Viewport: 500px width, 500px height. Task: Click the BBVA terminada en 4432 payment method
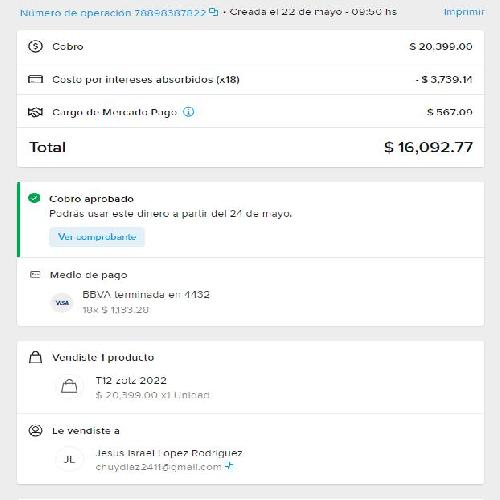tap(146, 295)
